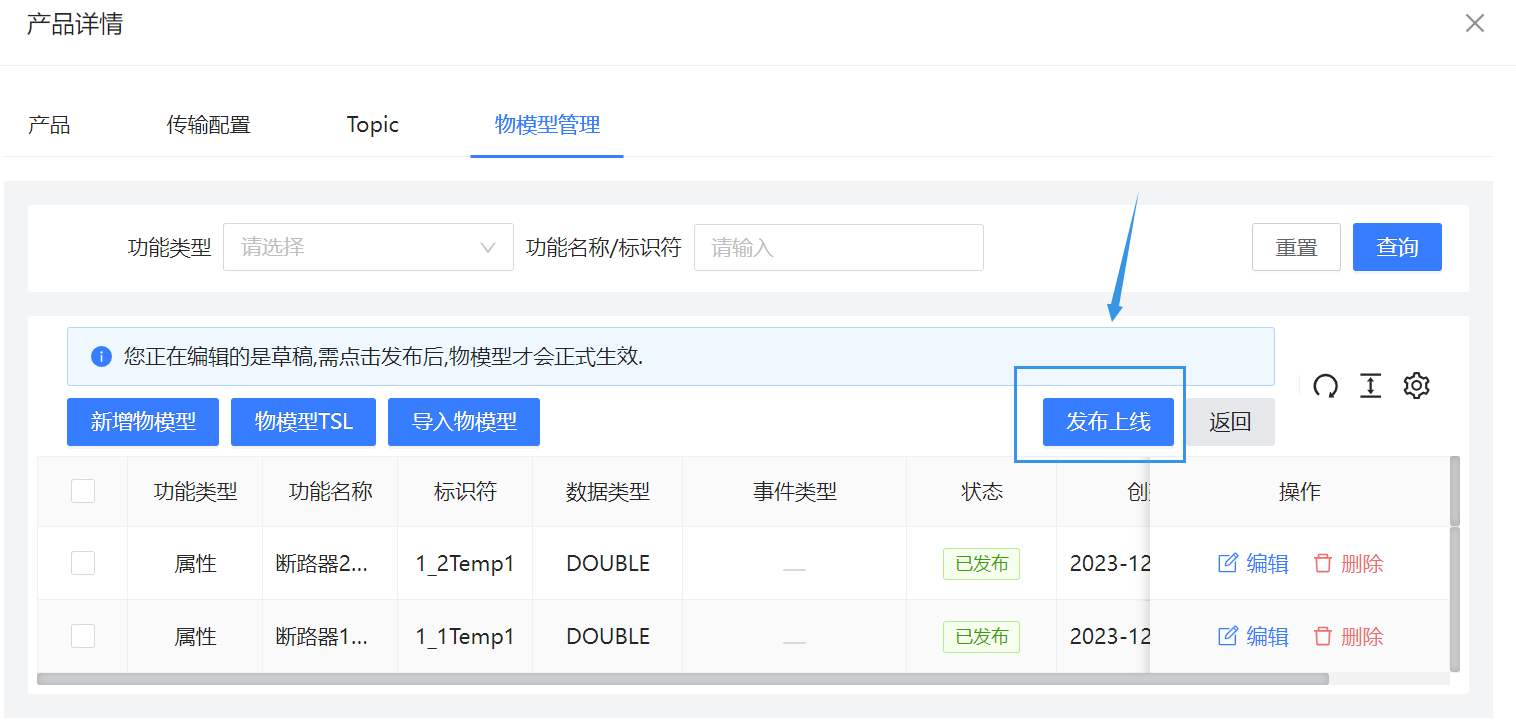This screenshot has width=1516, height=724.
Task: Close the 产品详情 dialog
Action: click(1474, 24)
